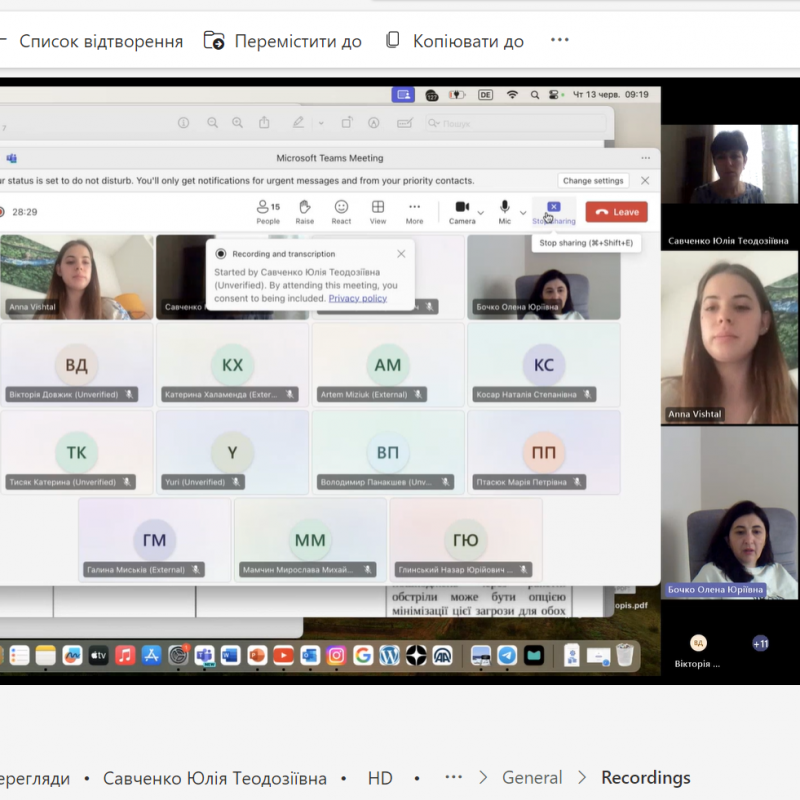Image resolution: width=800 pixels, height=800 pixels.
Task: Select the Птасюк Марія Петрівна tile
Action: click(544, 453)
